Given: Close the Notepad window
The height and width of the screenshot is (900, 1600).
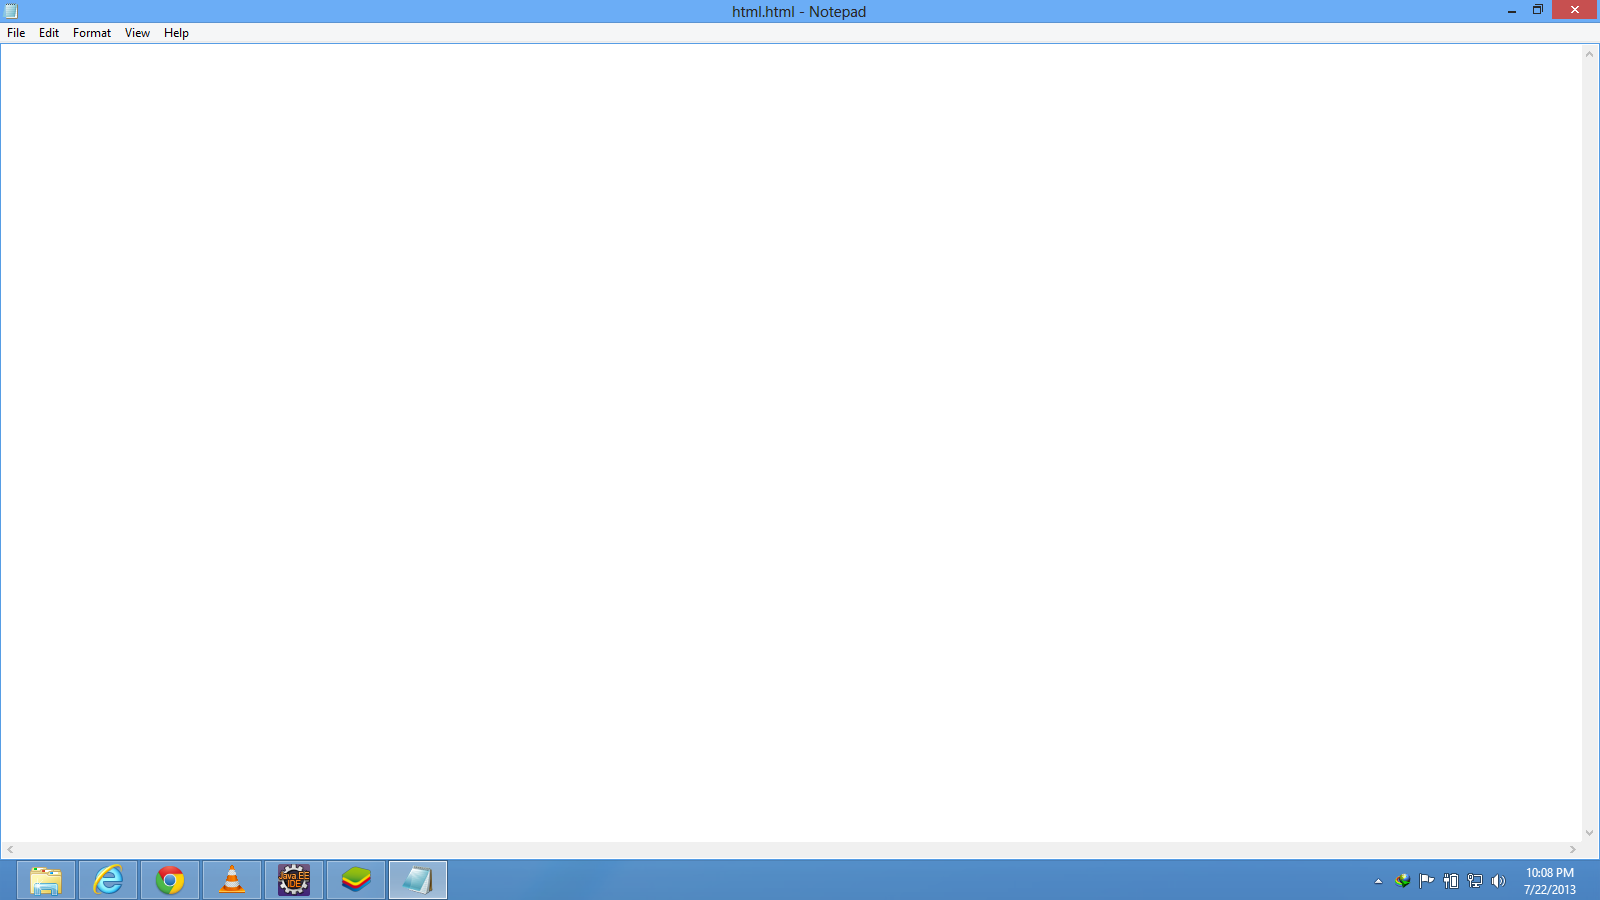Looking at the screenshot, I should coord(1575,10).
